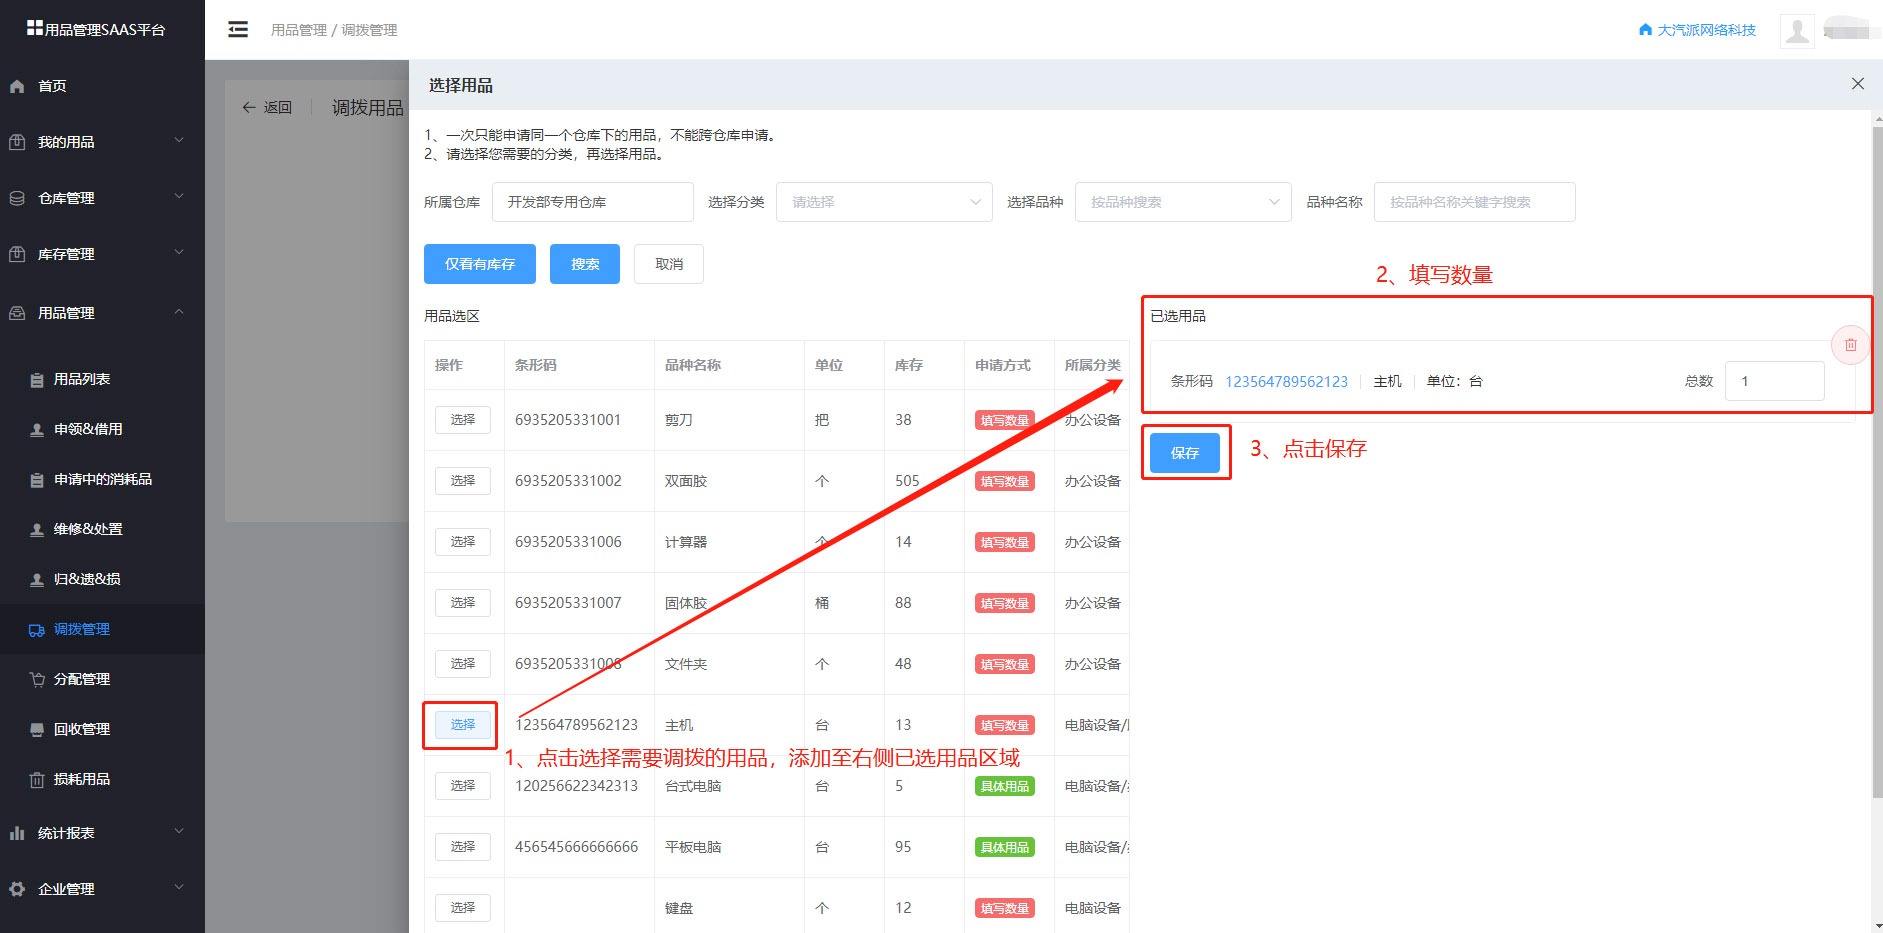
Task: Click 选择 button for 计算器 row
Action: (x=463, y=542)
